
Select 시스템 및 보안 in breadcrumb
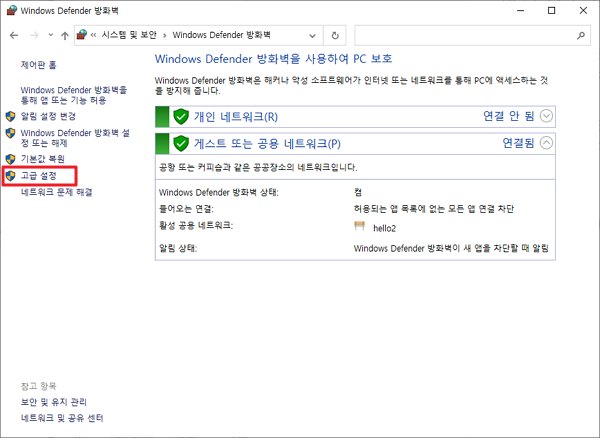point(129,35)
